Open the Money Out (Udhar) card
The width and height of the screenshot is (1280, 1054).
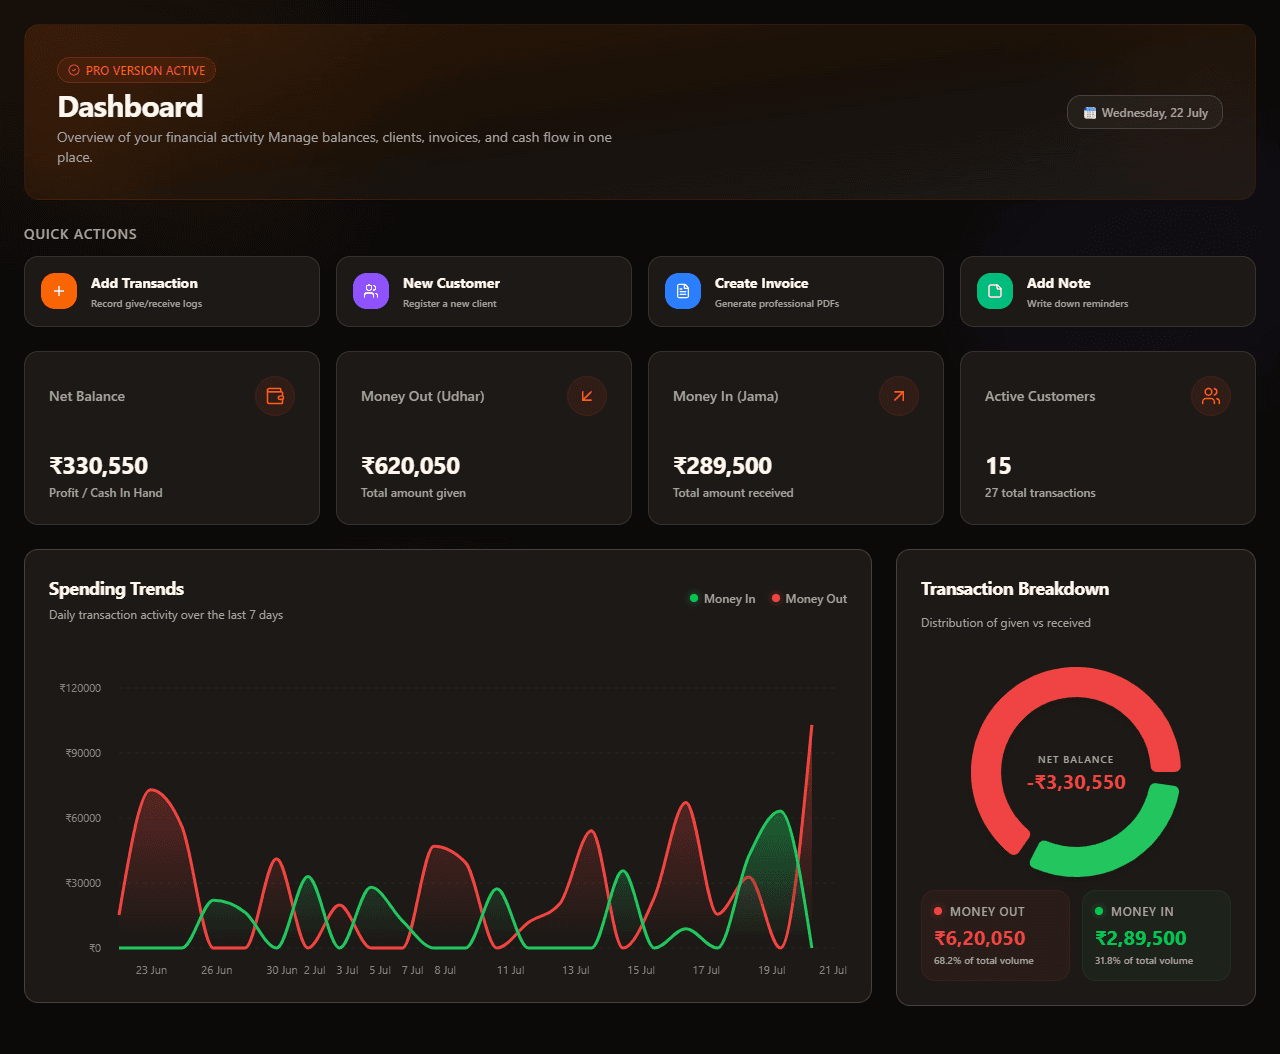pos(484,438)
